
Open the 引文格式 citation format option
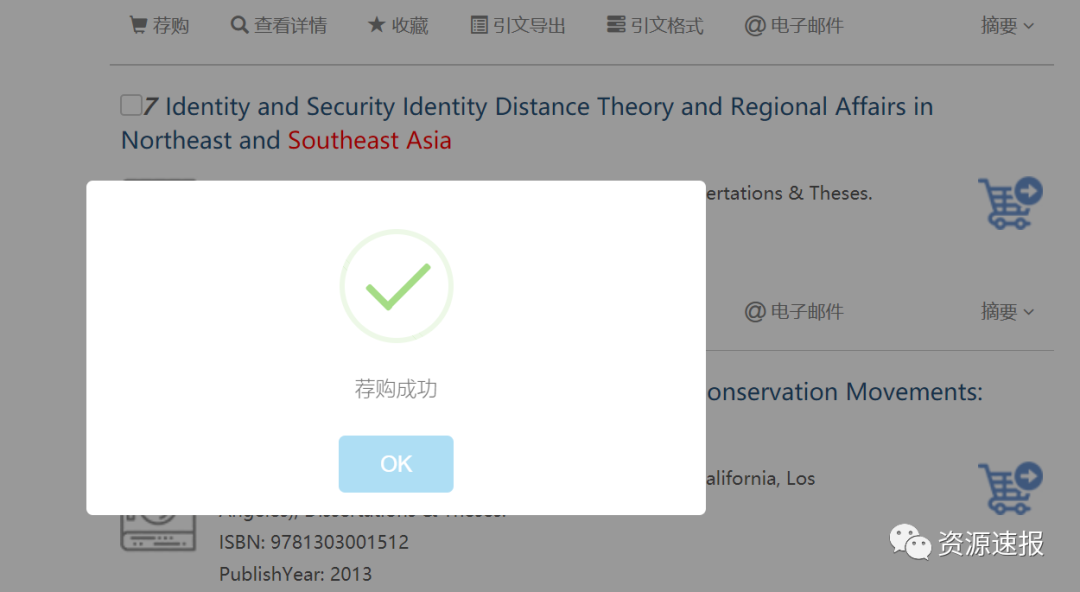617,26
